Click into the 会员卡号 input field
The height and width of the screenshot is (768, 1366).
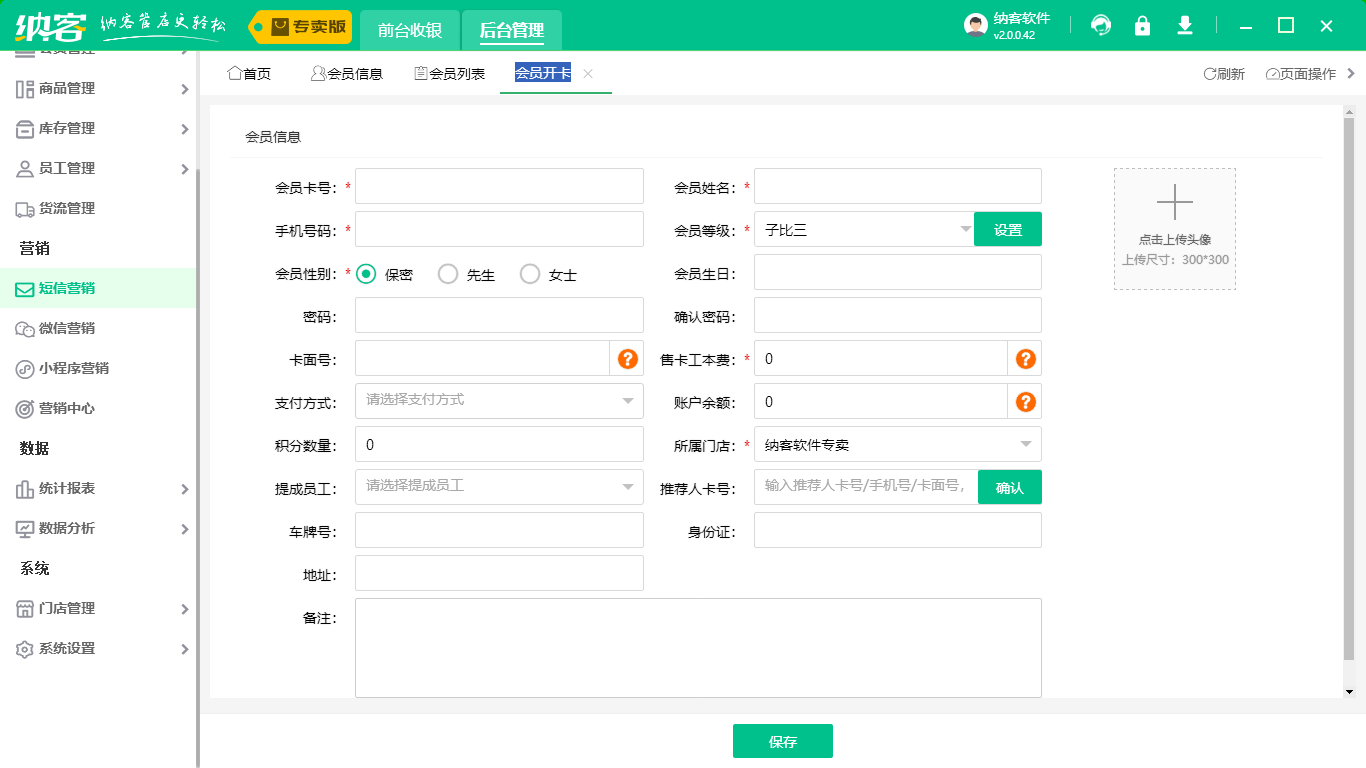tap(499, 186)
